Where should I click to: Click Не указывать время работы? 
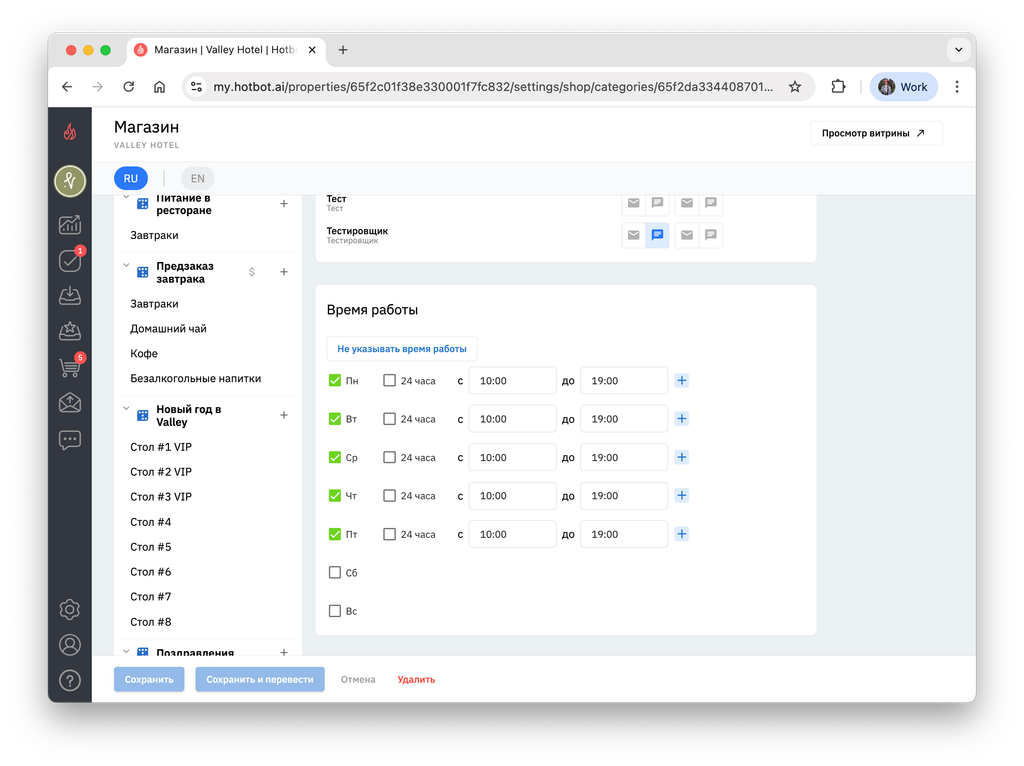(x=402, y=349)
